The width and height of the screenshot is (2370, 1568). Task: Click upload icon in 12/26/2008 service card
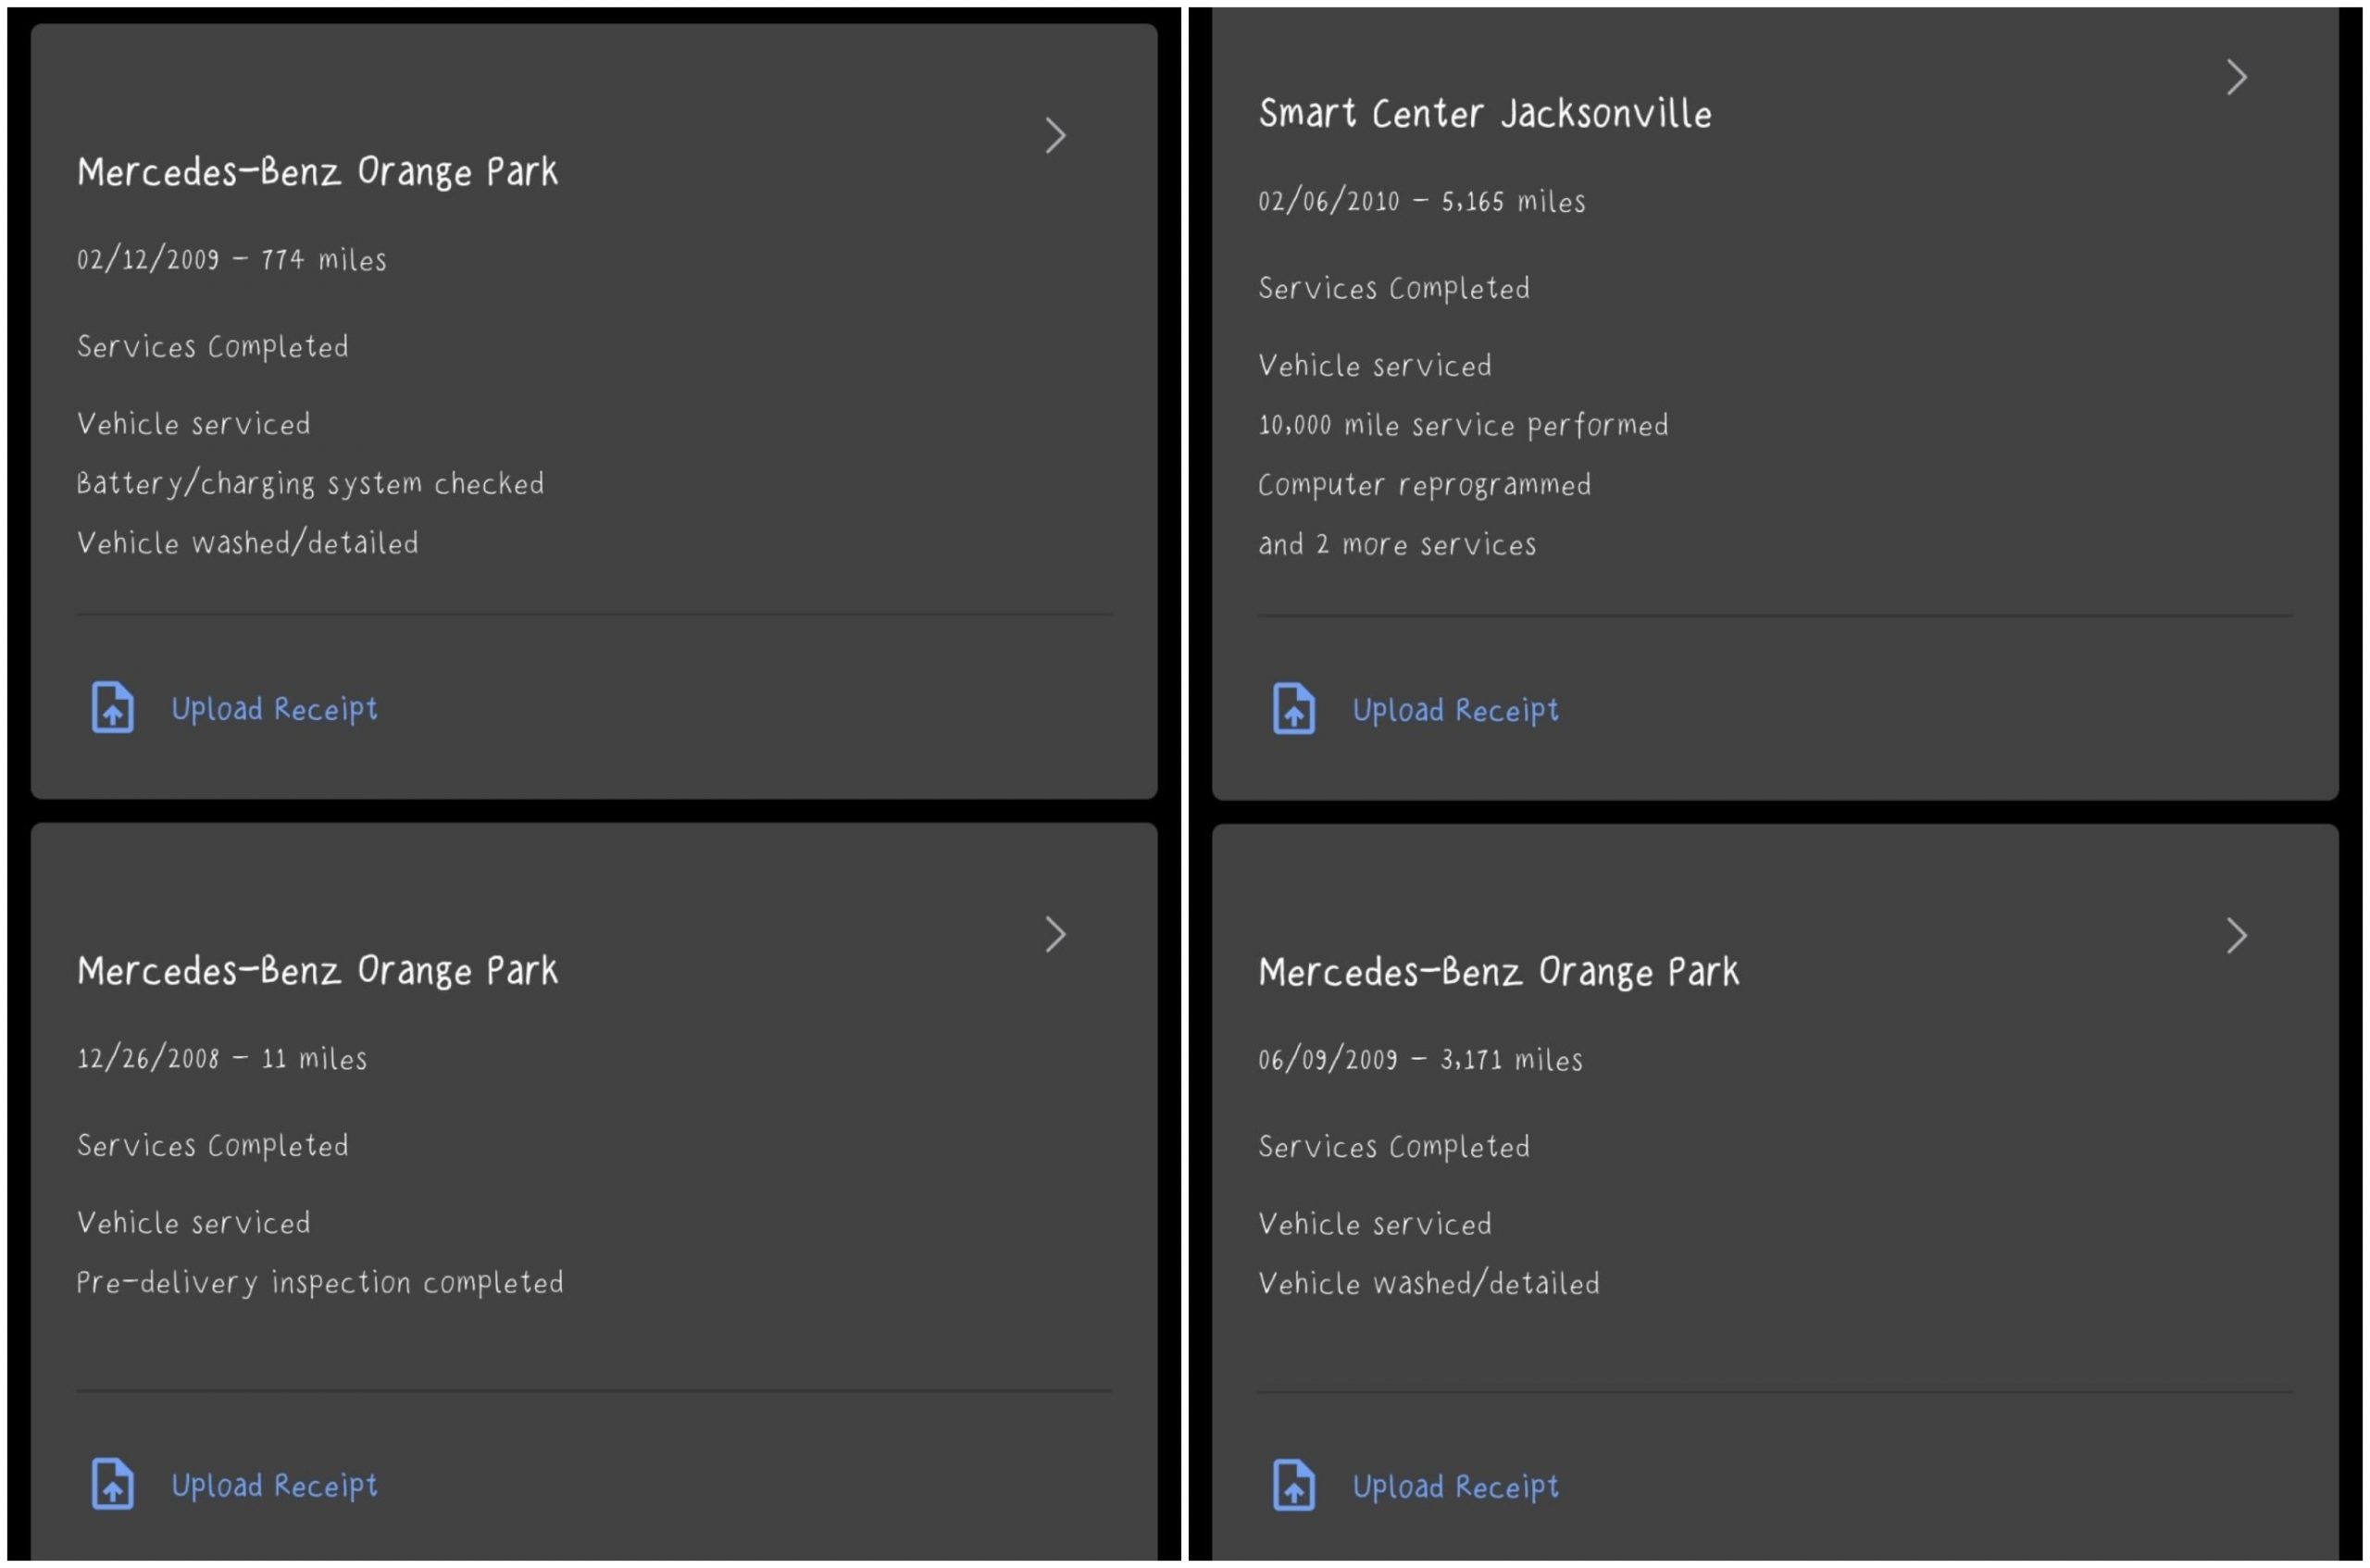tap(113, 1484)
